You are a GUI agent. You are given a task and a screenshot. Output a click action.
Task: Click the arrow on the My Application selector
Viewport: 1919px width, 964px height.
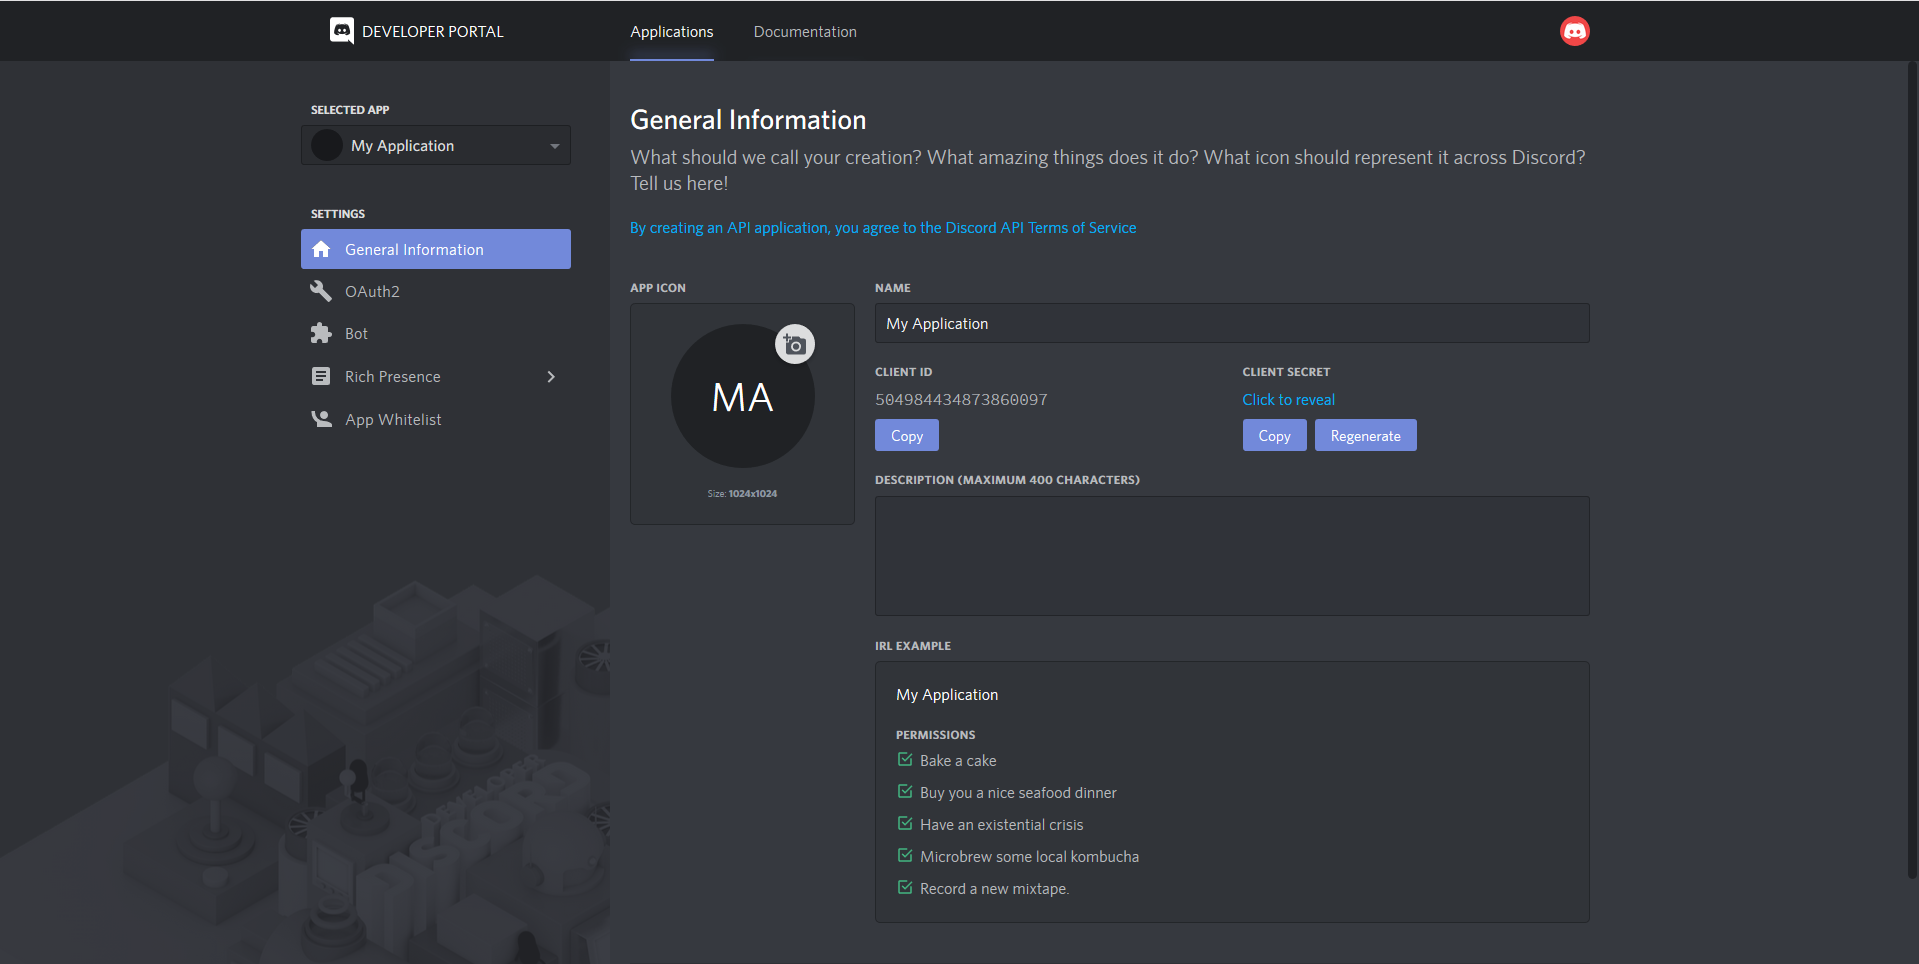click(x=555, y=146)
